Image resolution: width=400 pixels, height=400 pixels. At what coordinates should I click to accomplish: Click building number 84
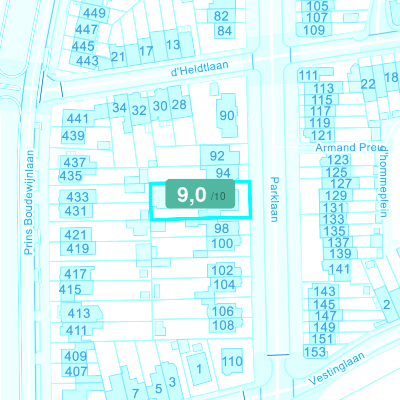point(224,31)
